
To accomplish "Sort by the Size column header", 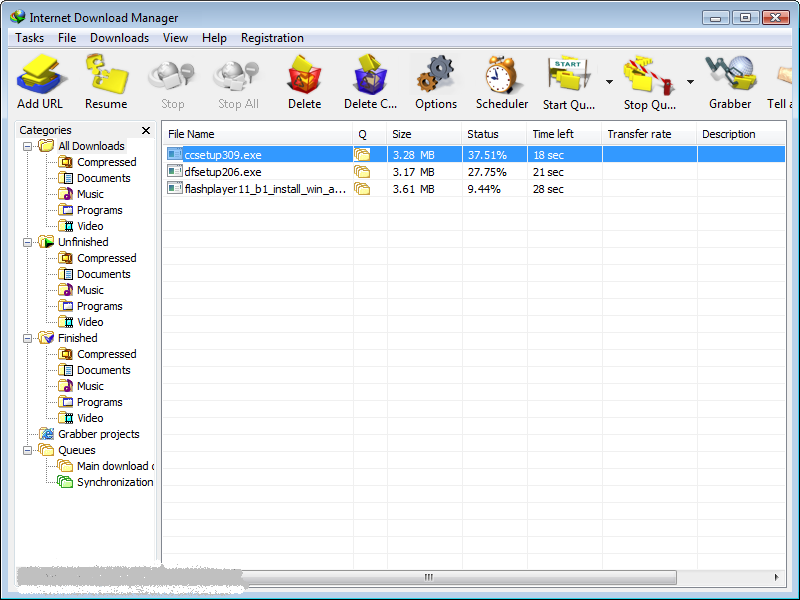I will click(424, 134).
